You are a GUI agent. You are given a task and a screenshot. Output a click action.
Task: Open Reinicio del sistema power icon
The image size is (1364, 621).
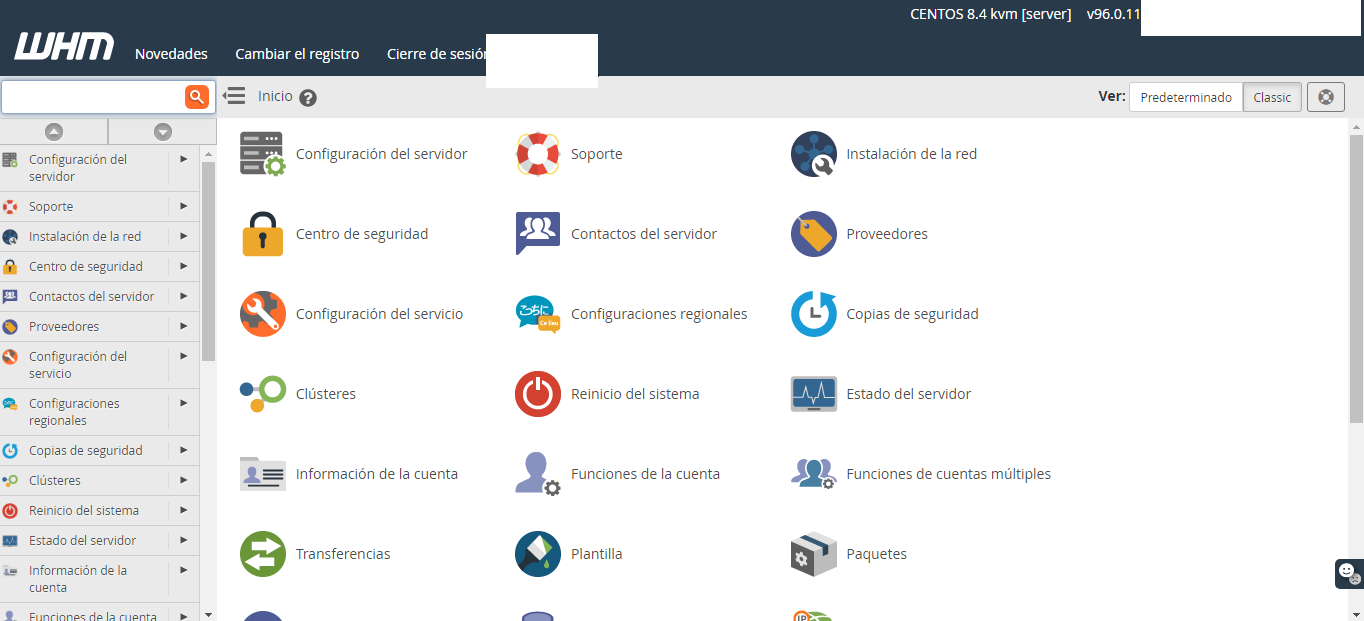pyautogui.click(x=538, y=394)
